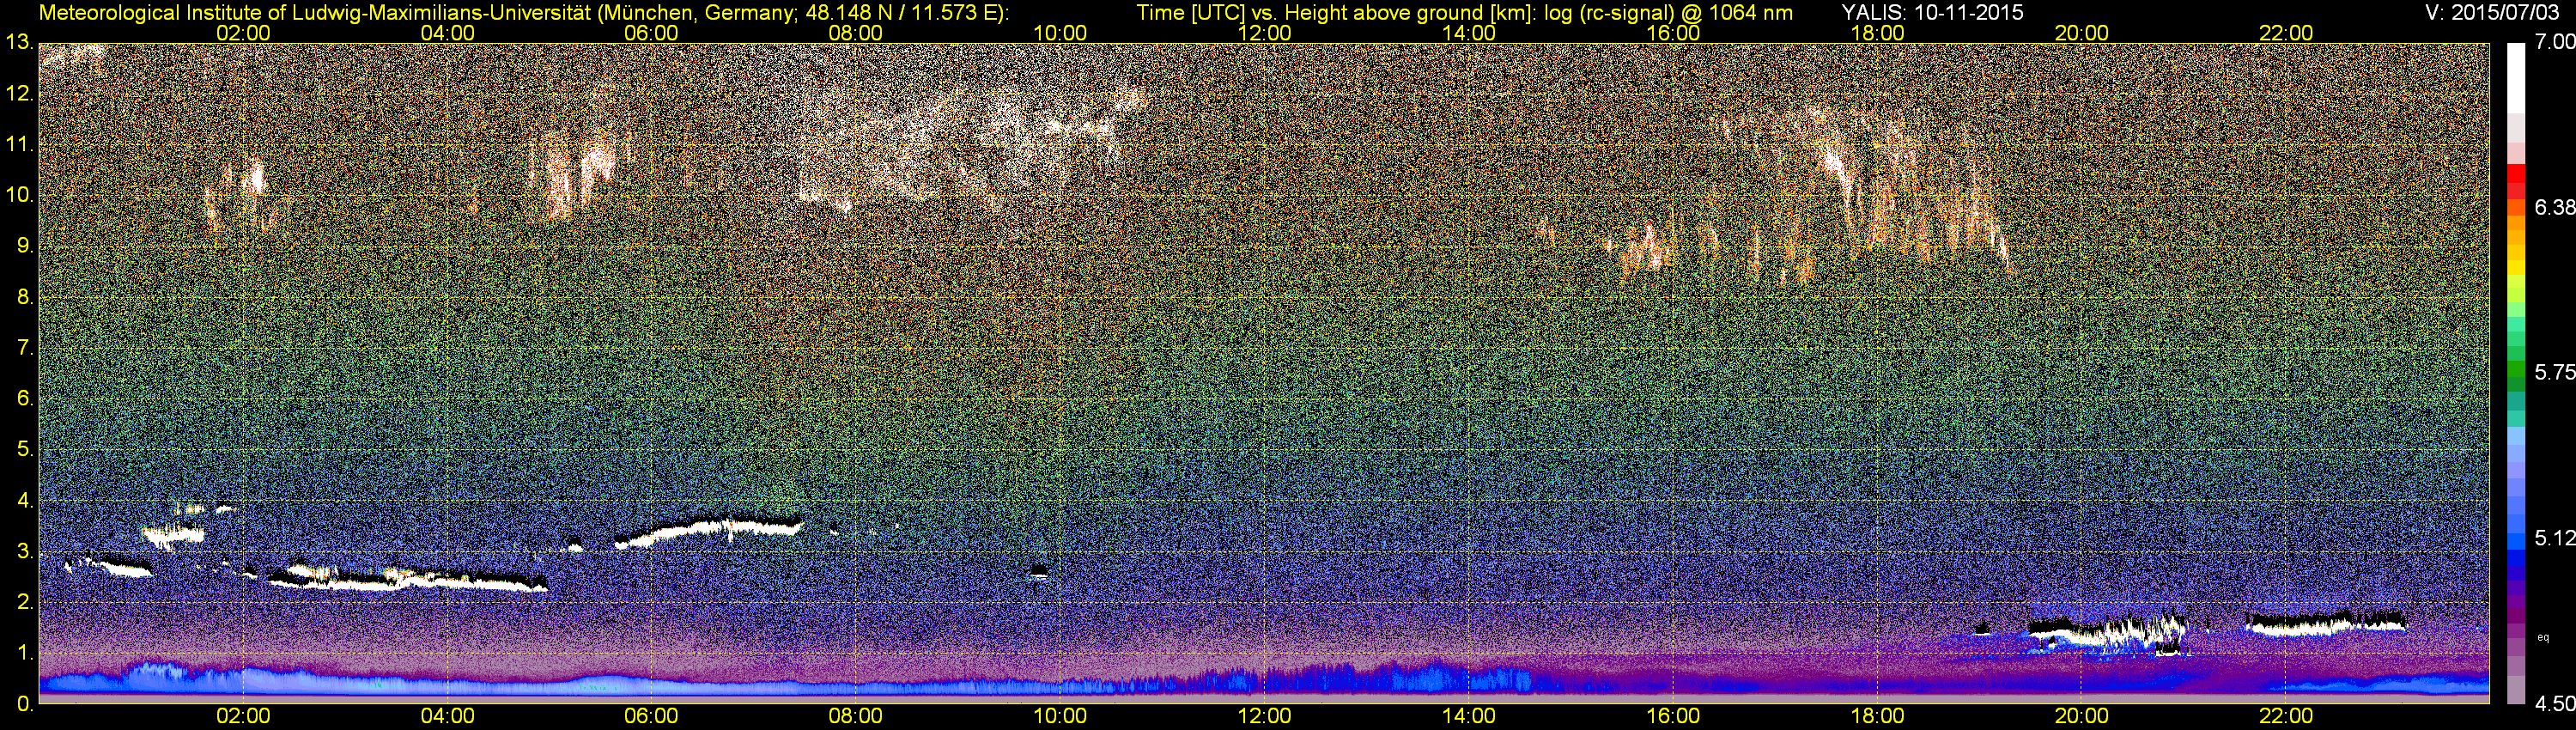Select the '2.' height axis label

(x=25, y=602)
